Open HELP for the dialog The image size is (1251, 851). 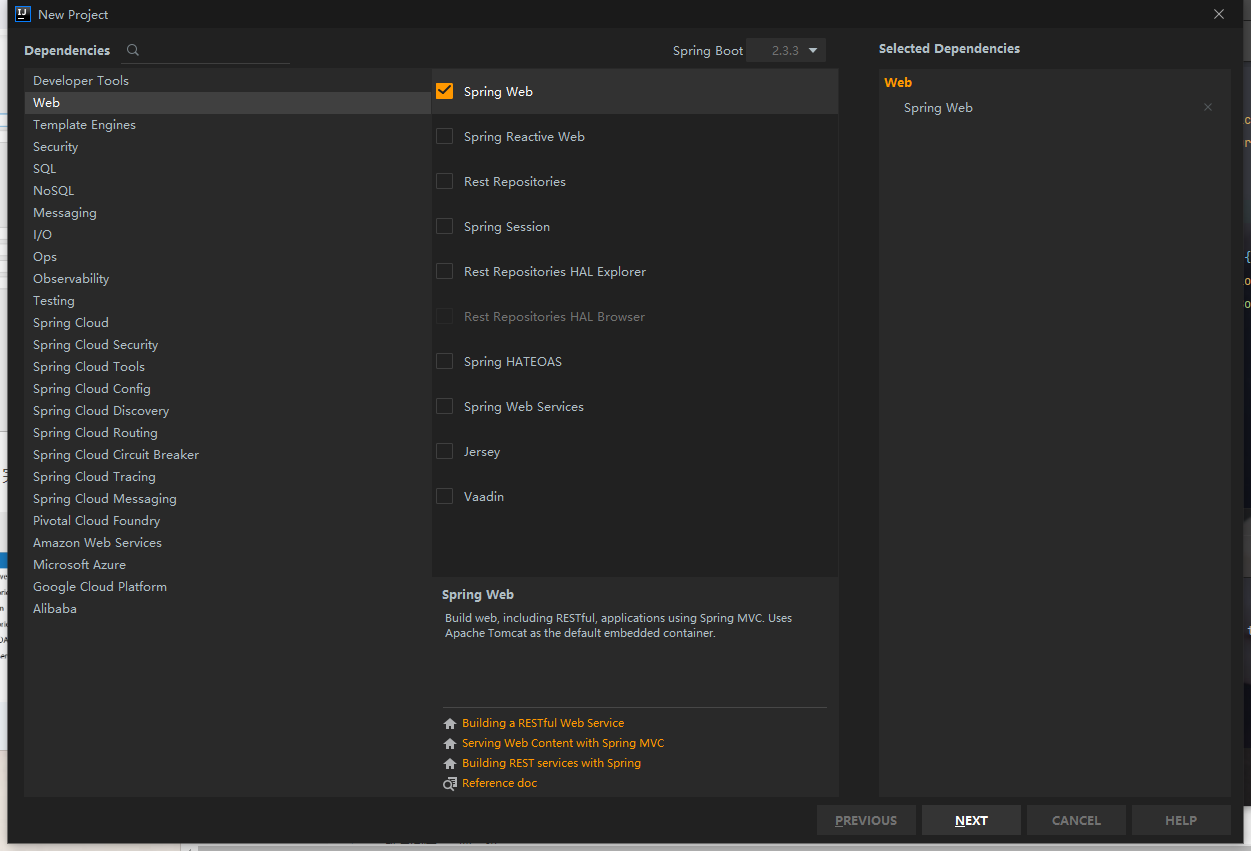1181,820
